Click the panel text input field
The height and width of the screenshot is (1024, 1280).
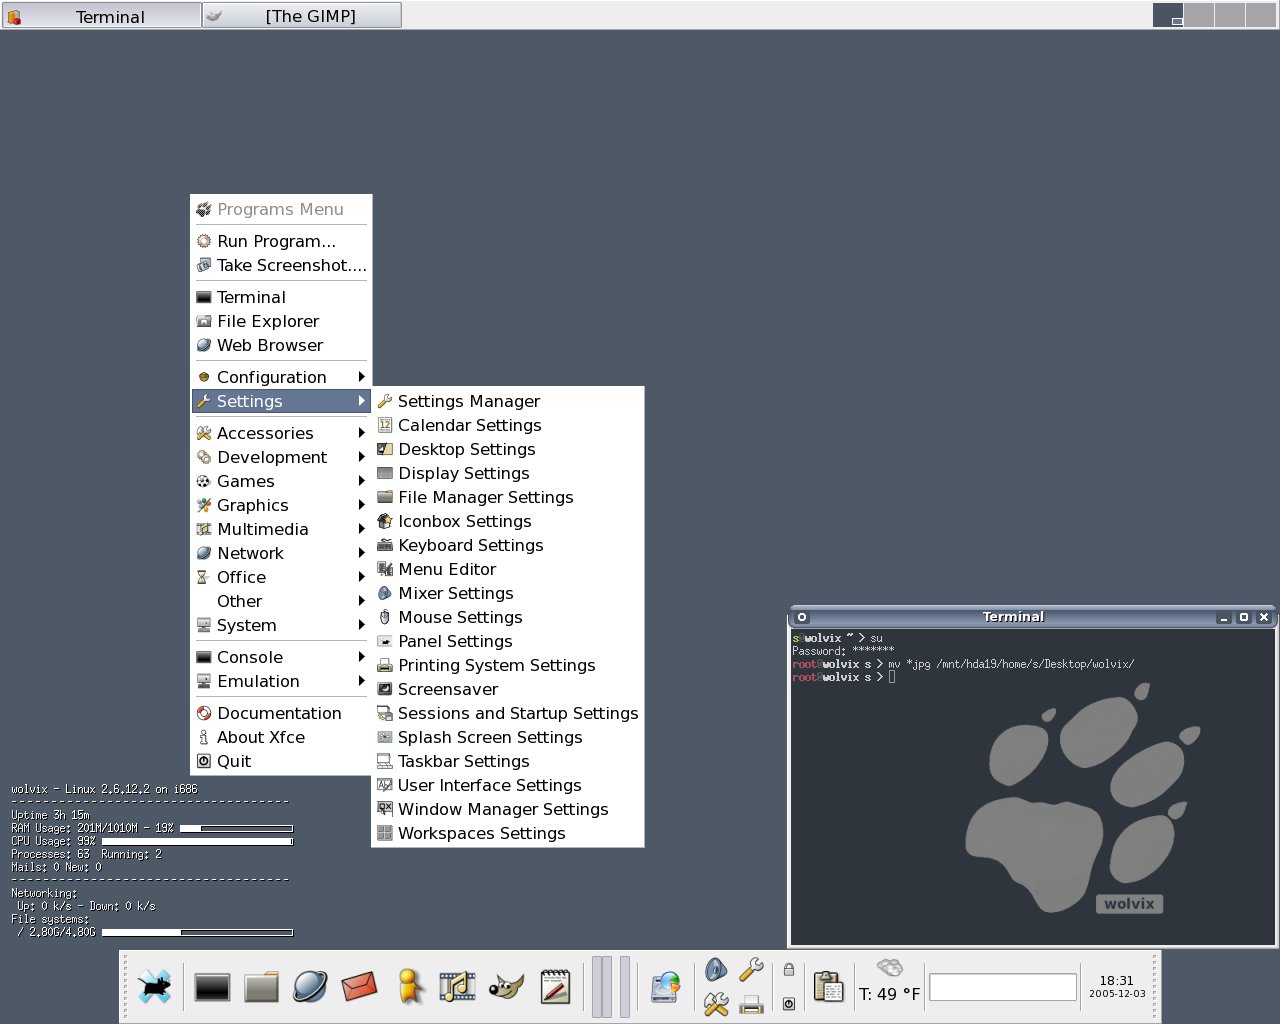pos(1003,987)
